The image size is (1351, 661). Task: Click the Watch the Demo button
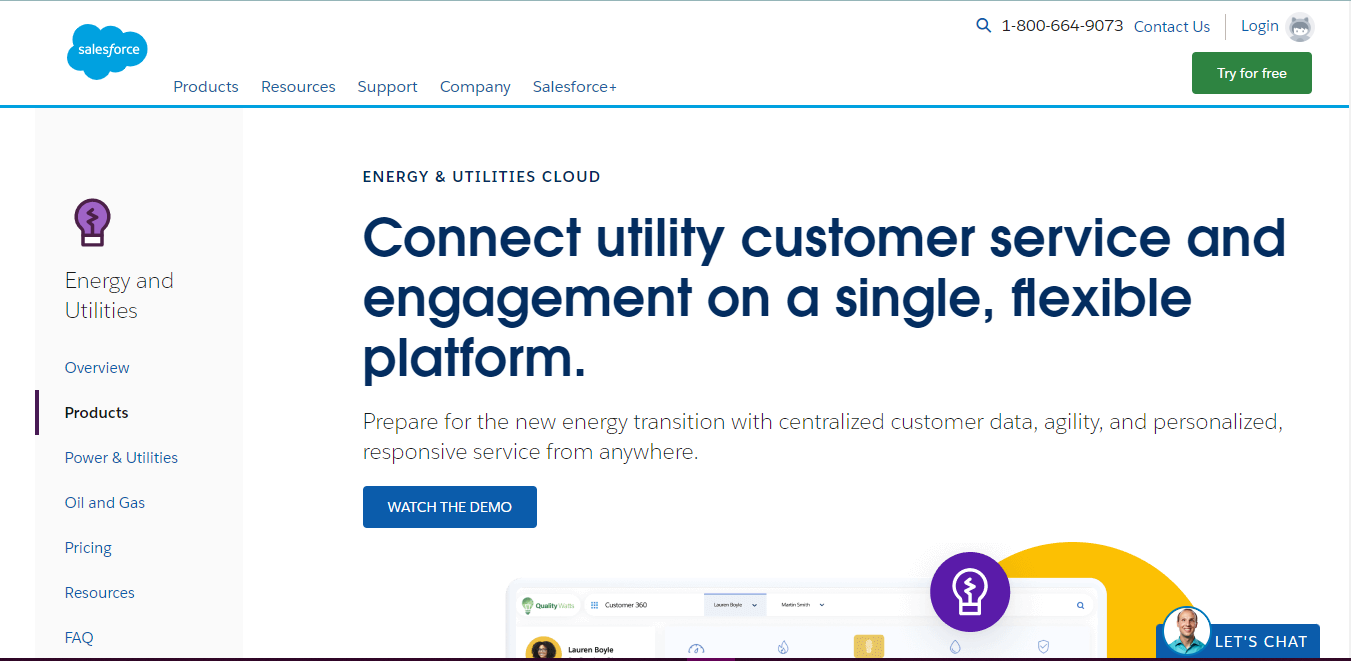450,507
